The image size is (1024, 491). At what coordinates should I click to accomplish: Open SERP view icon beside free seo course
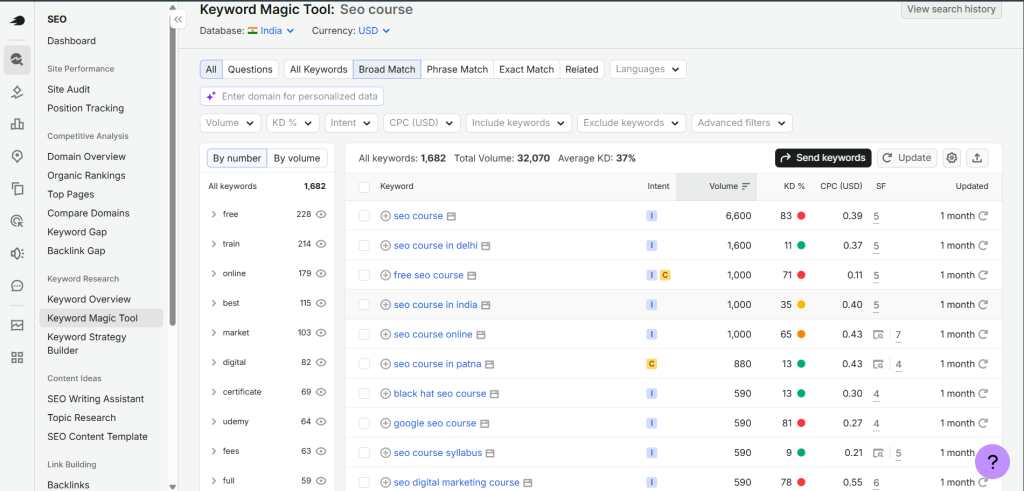point(472,276)
